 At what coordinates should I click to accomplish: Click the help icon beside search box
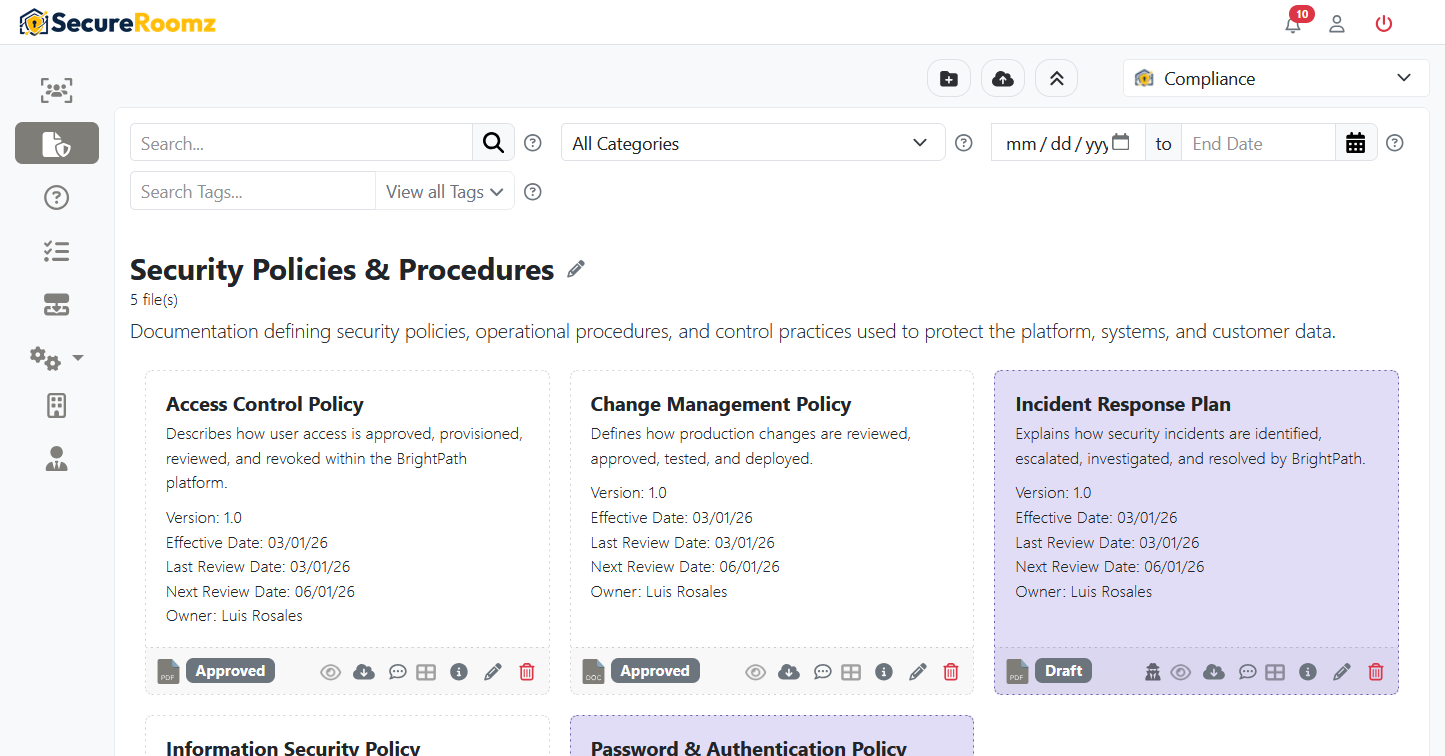[x=533, y=143]
